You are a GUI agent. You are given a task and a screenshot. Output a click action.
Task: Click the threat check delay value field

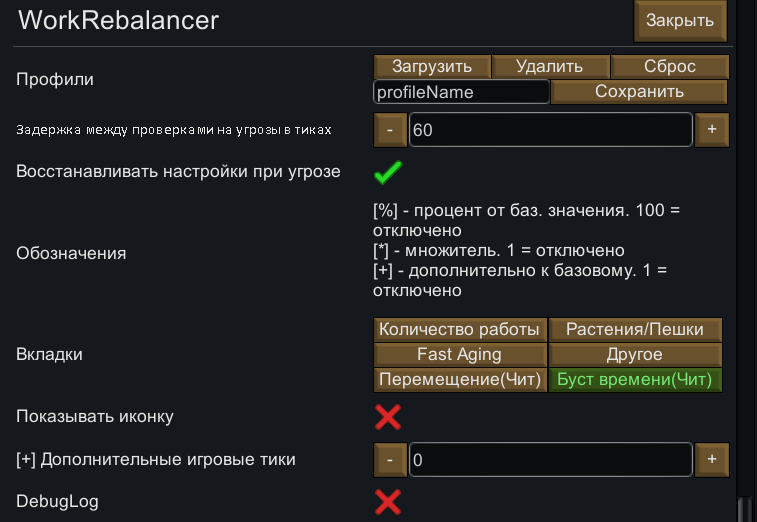click(x=550, y=130)
